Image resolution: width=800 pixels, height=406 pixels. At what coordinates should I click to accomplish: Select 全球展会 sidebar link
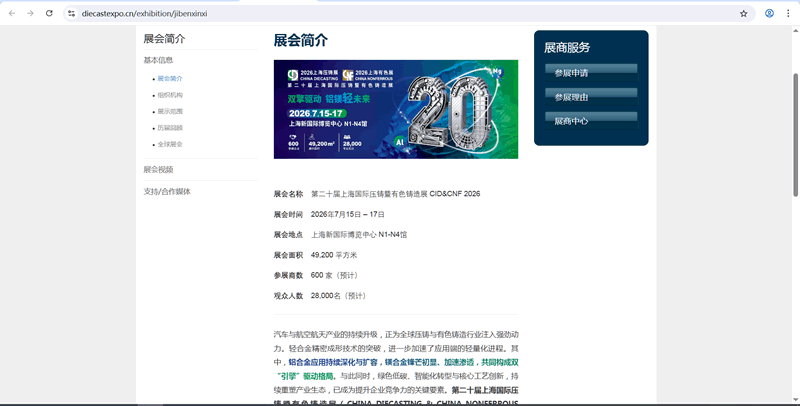(x=169, y=144)
